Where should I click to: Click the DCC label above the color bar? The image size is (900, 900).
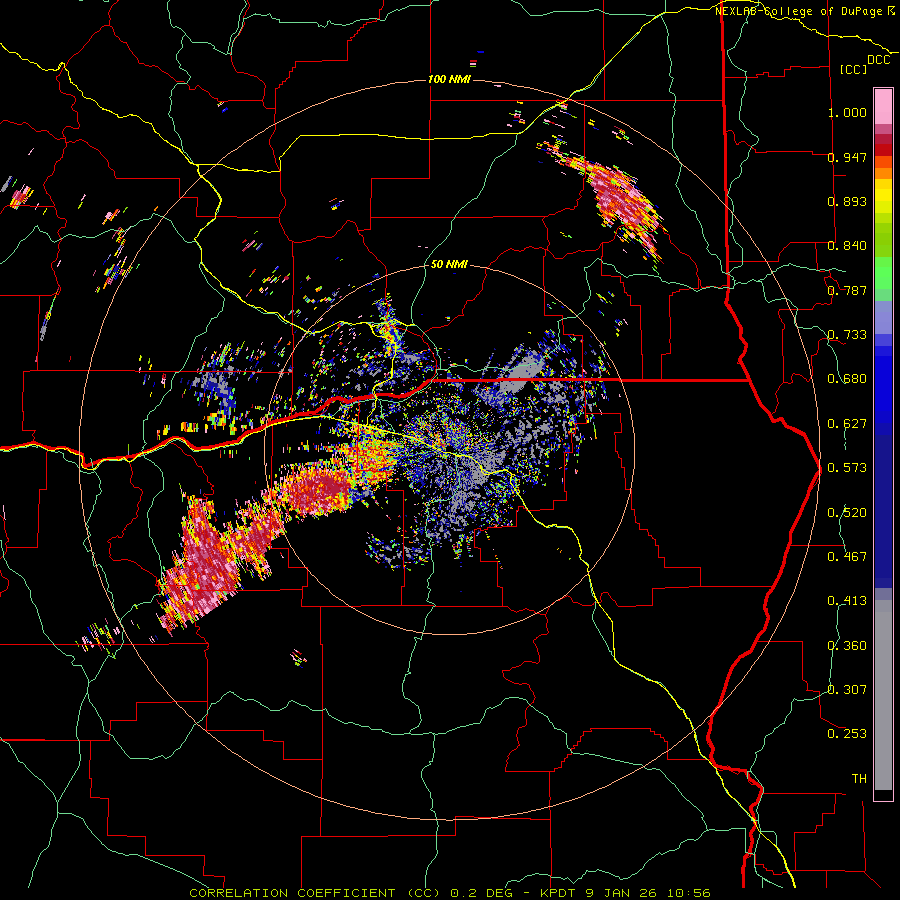(x=878, y=60)
